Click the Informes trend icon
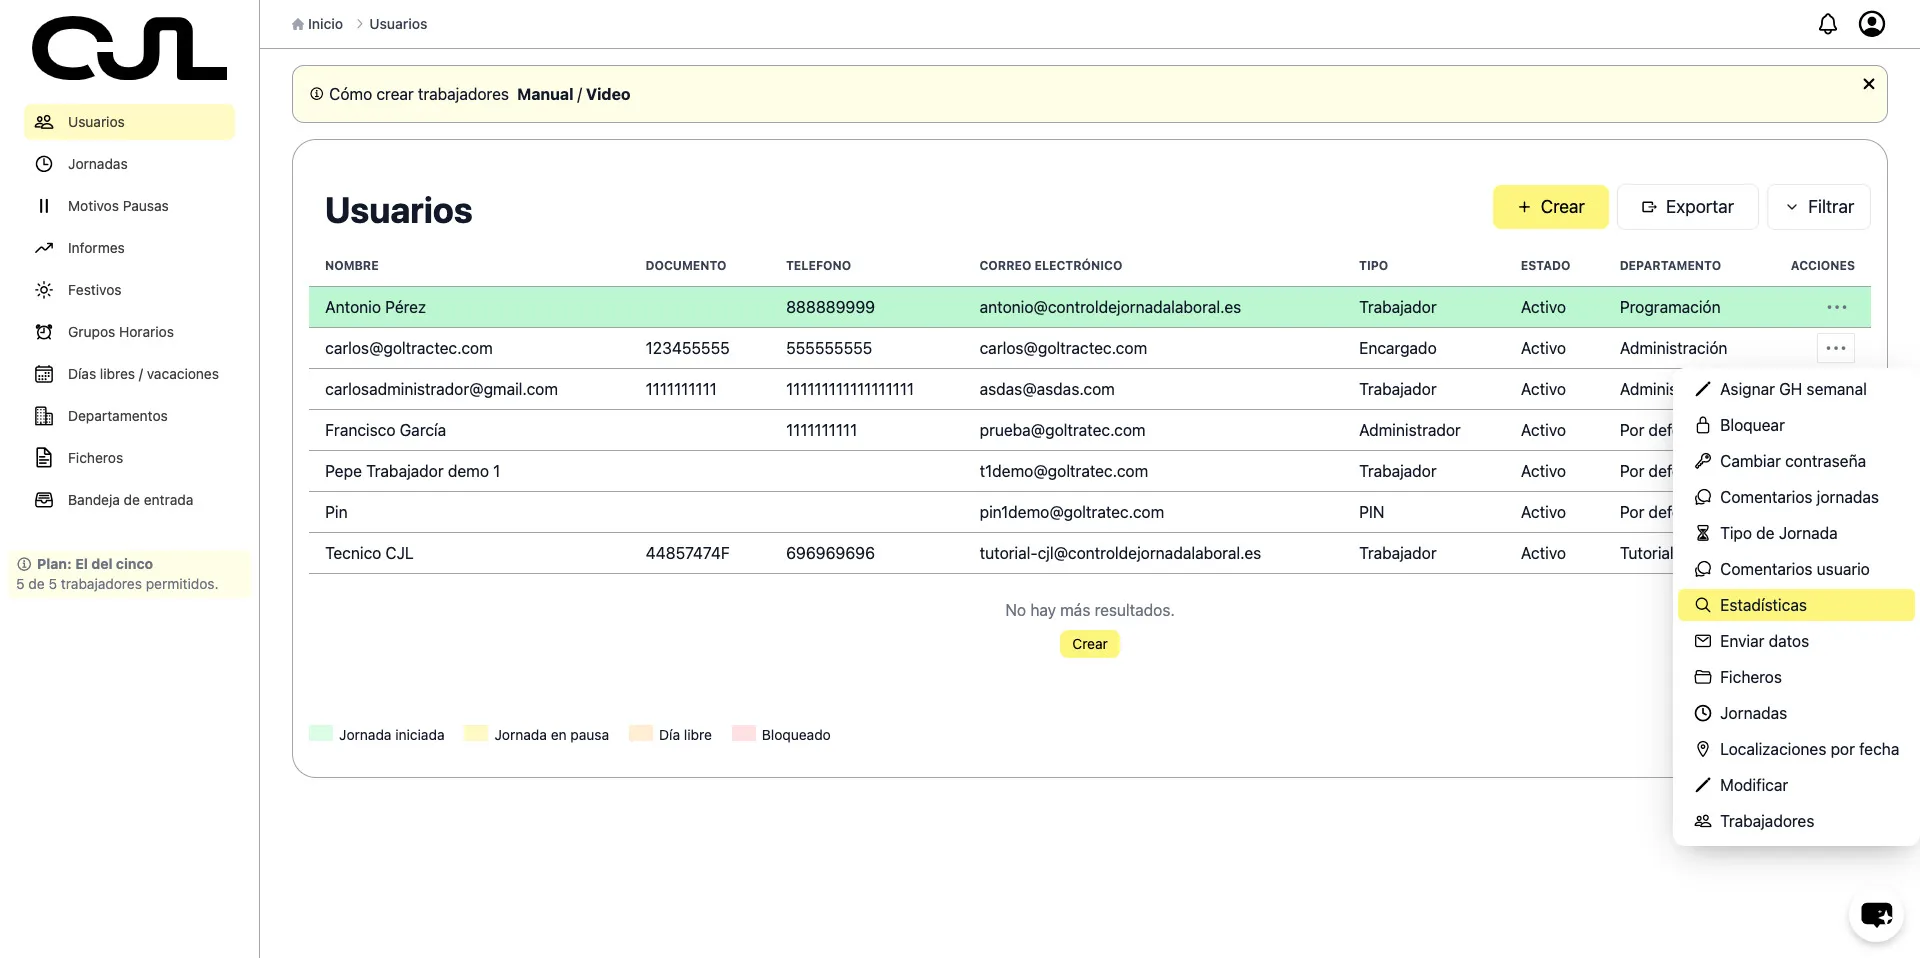Screen dimensions: 1920x958 (44, 248)
